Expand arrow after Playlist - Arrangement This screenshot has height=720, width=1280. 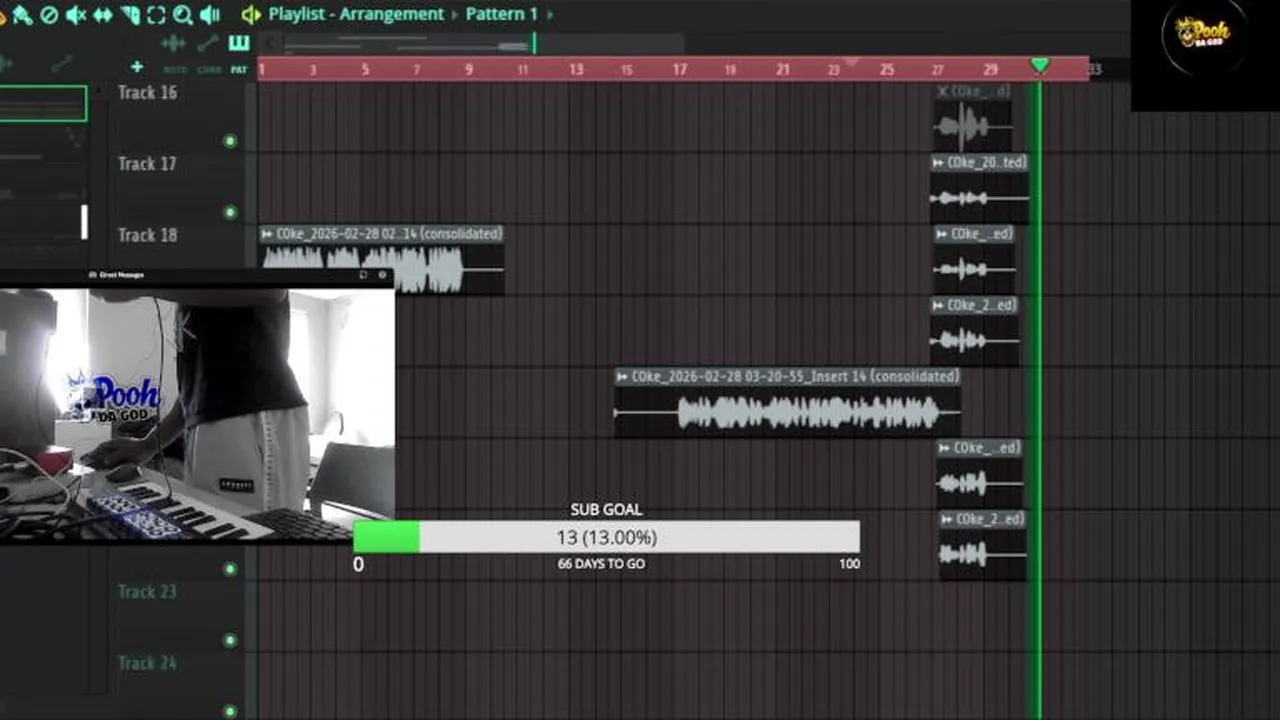coord(455,14)
